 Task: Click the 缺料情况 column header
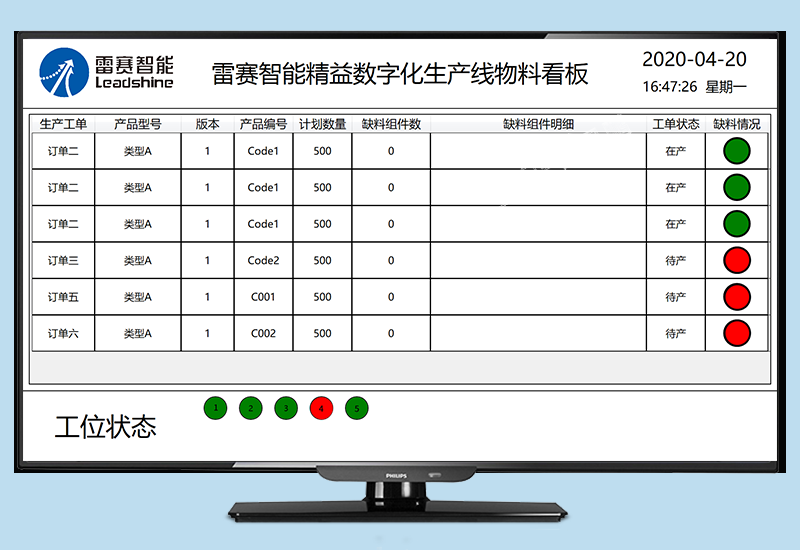point(737,125)
